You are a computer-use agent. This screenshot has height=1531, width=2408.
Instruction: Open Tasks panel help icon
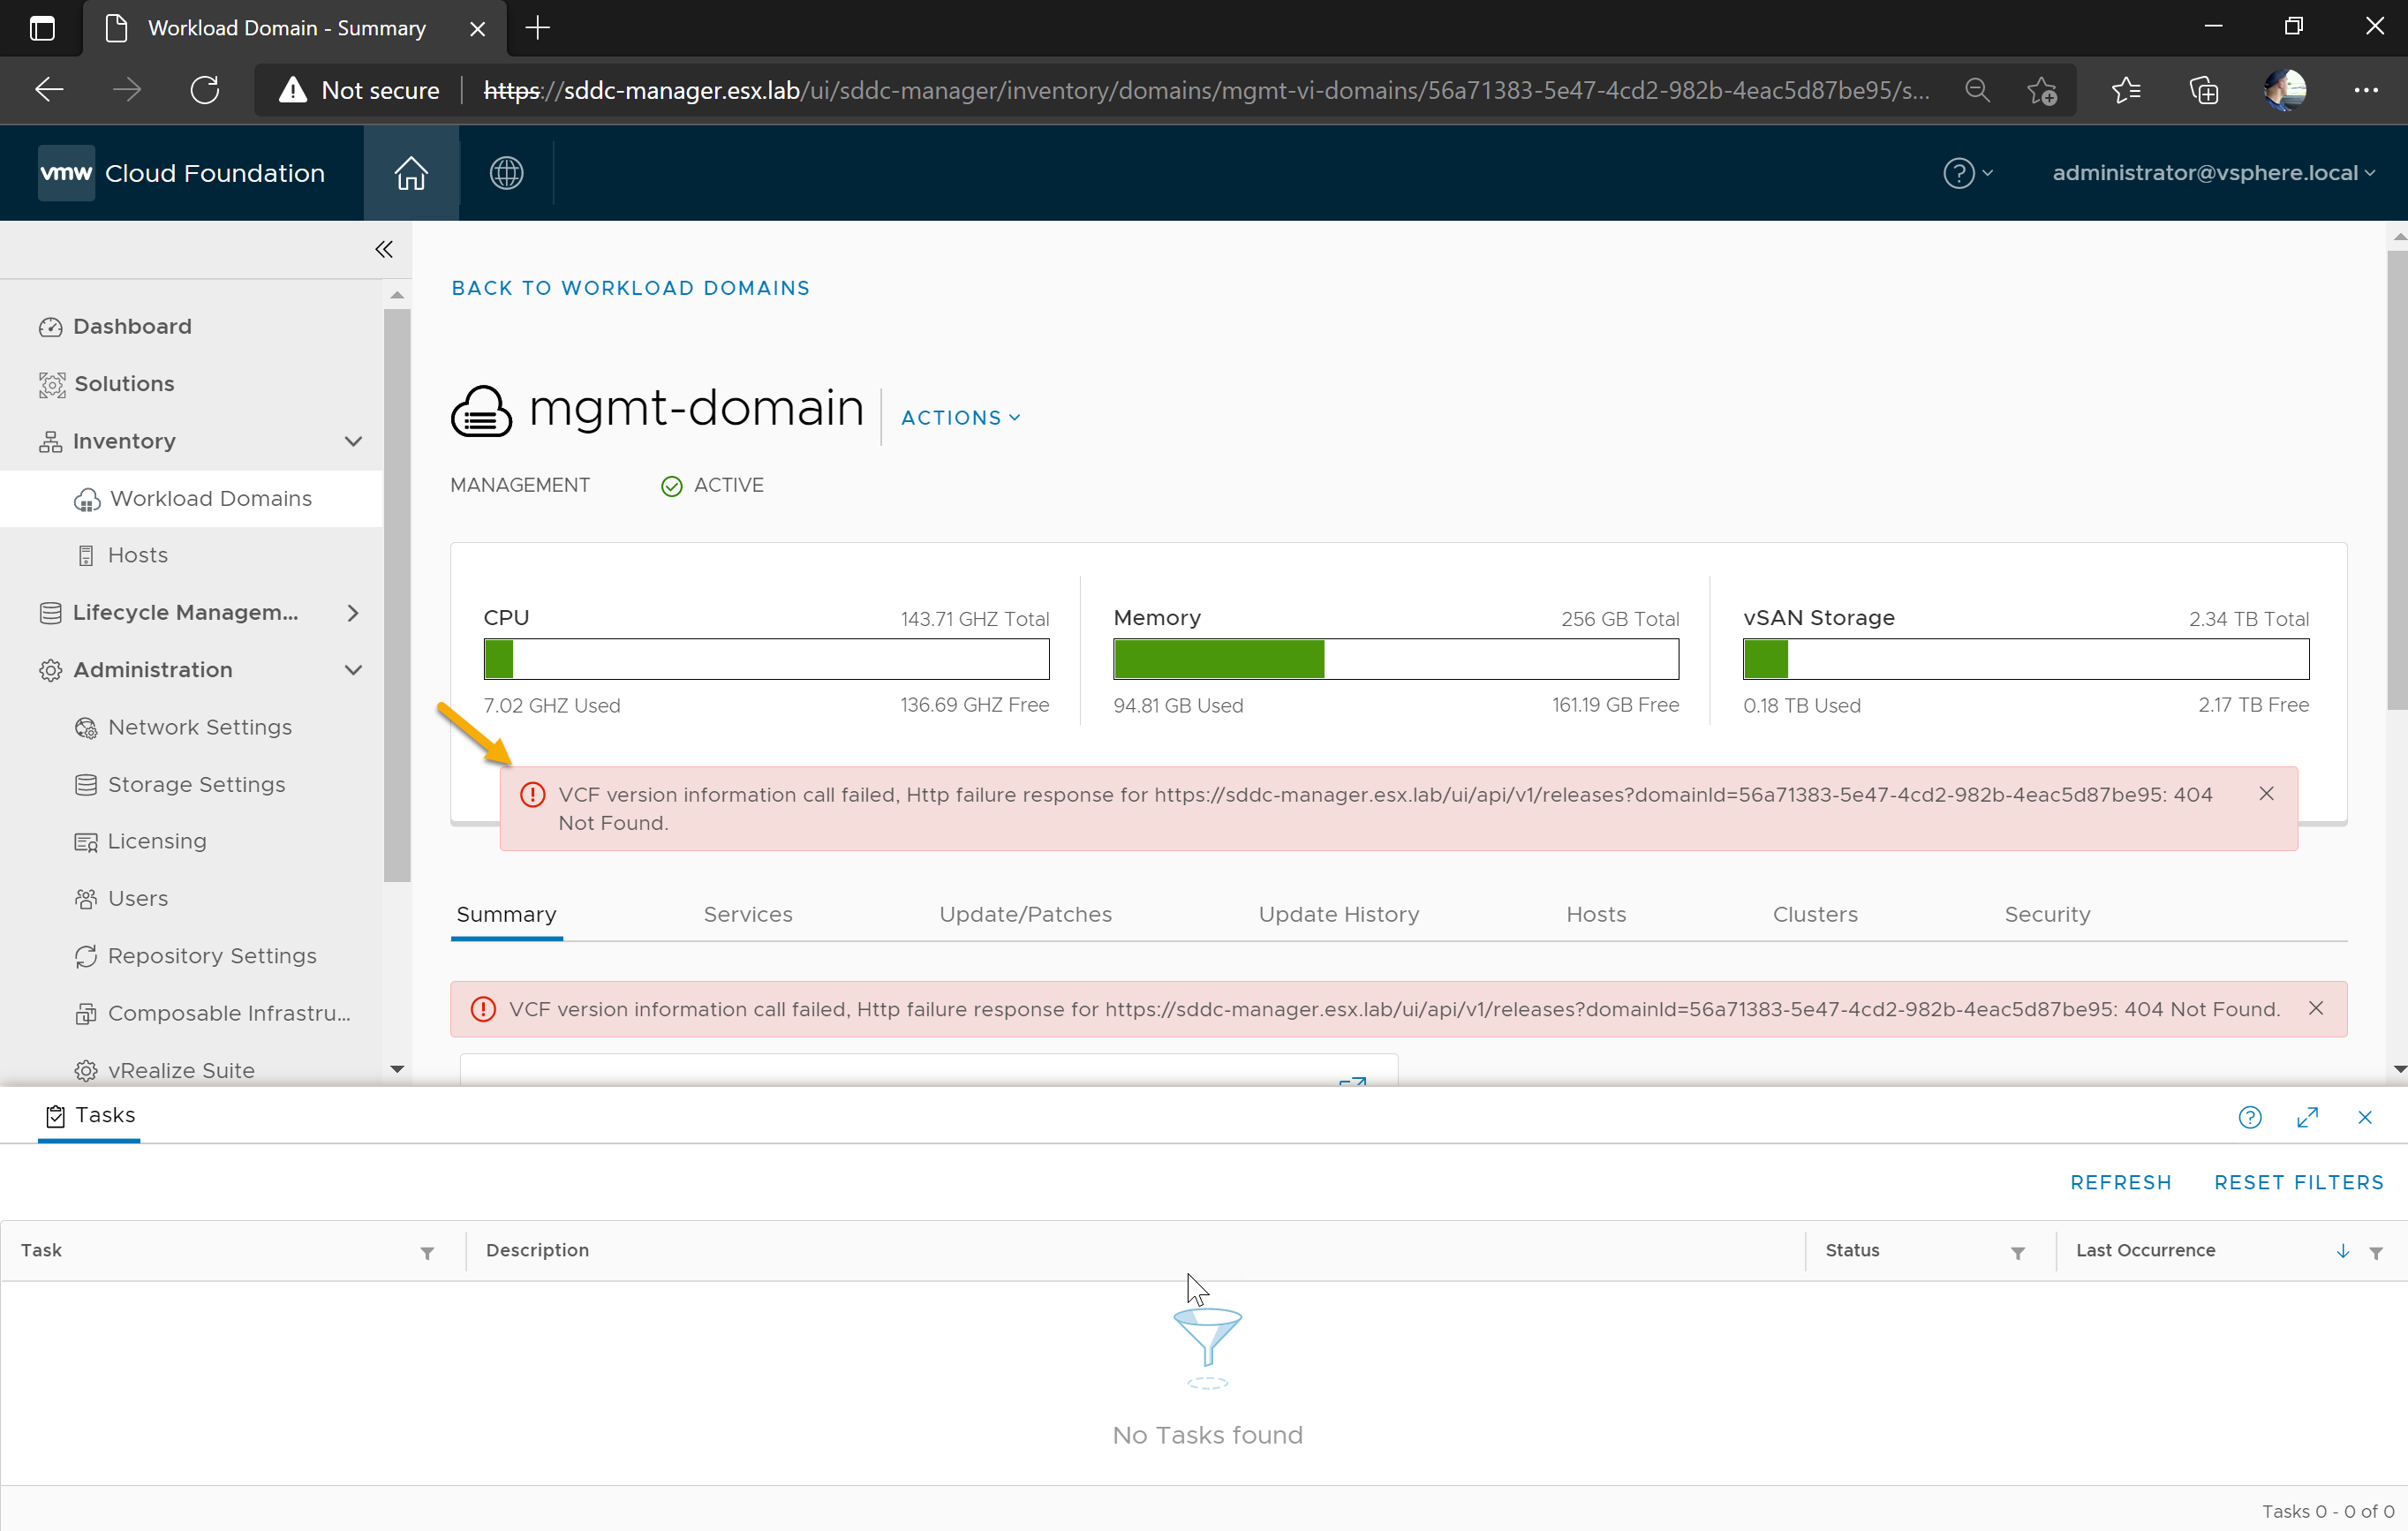click(2250, 1118)
